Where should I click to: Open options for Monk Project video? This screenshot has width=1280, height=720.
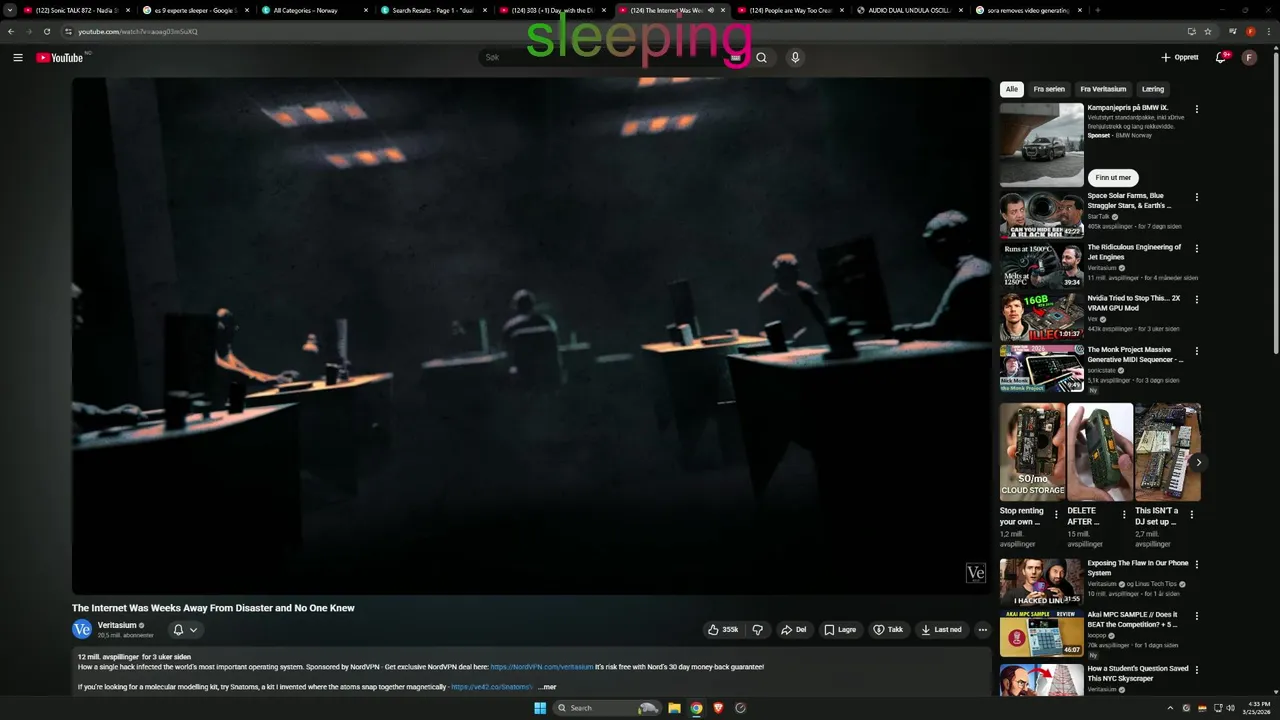click(1197, 351)
